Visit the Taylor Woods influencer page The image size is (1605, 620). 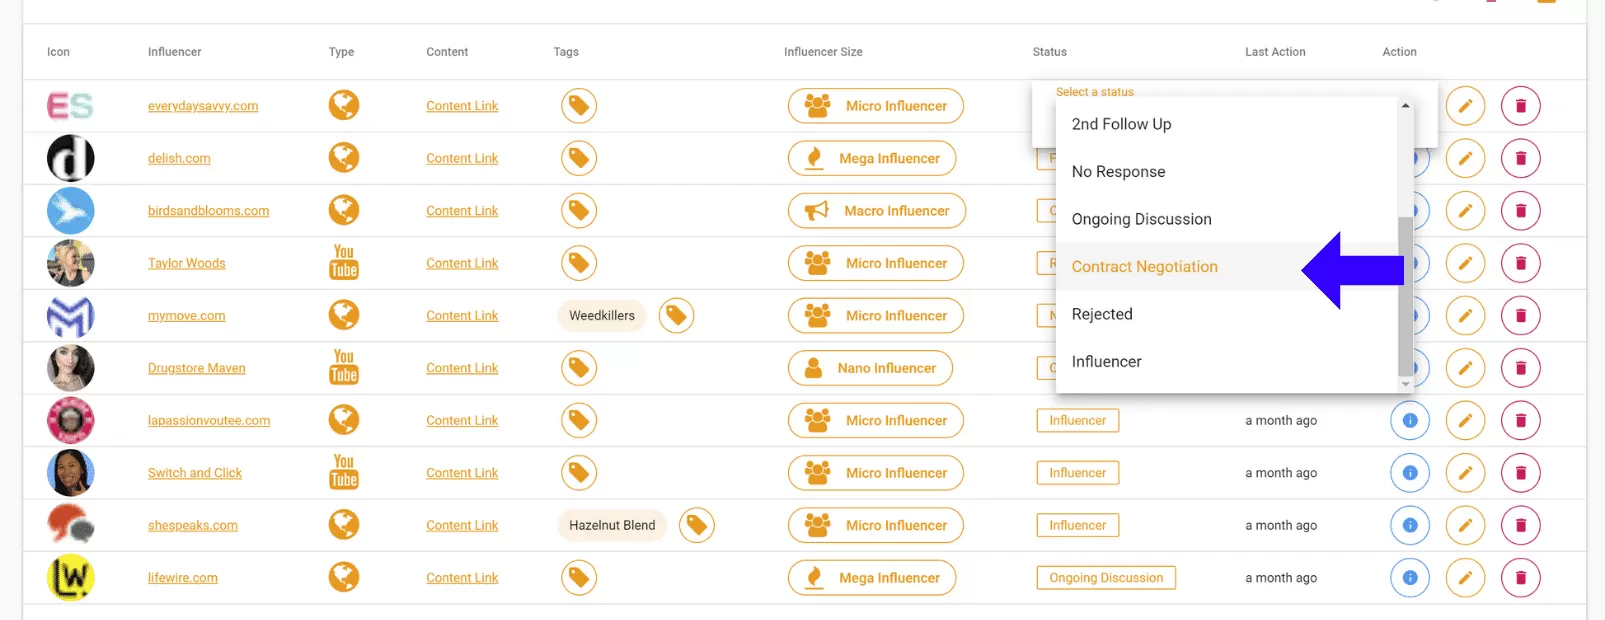pyautogui.click(x=187, y=263)
